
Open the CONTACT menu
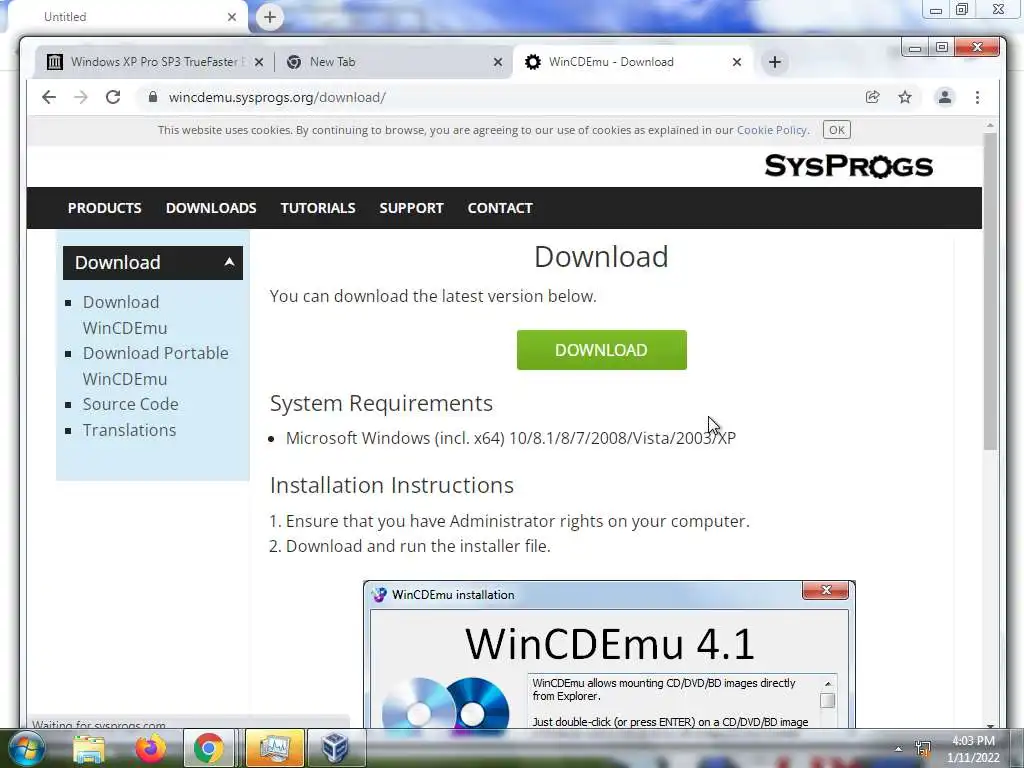[500, 208]
